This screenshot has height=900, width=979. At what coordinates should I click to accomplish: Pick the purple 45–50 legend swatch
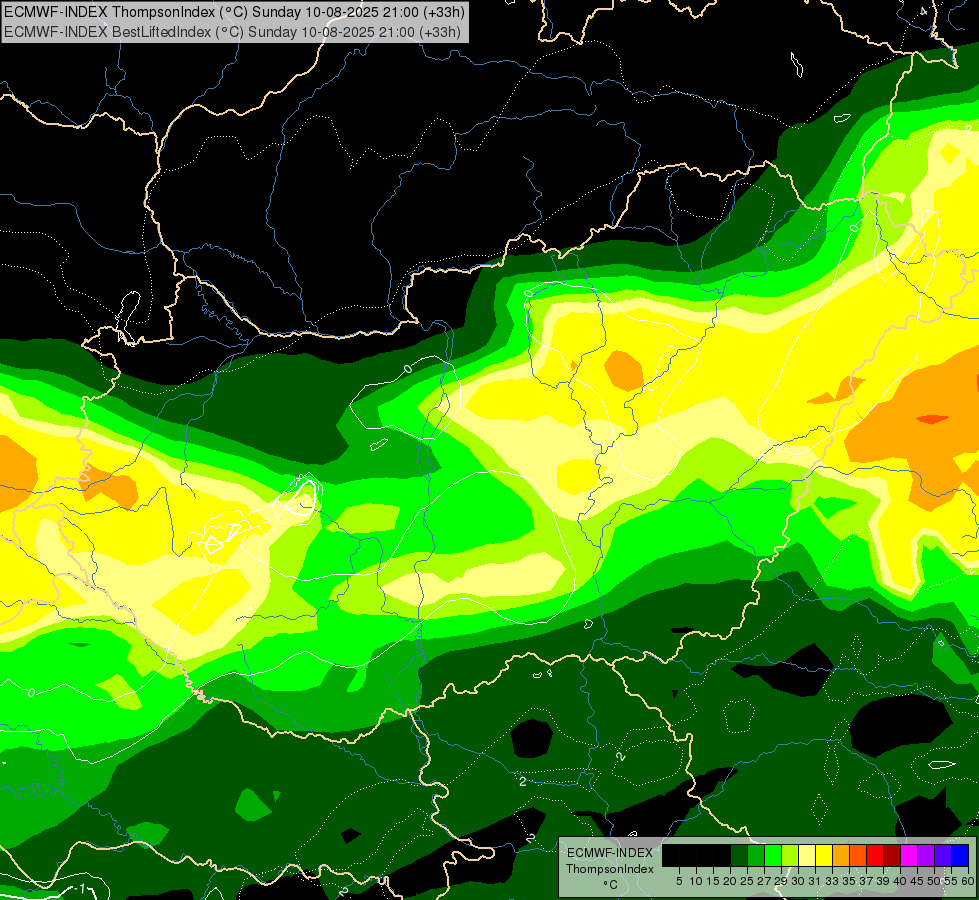[926, 855]
